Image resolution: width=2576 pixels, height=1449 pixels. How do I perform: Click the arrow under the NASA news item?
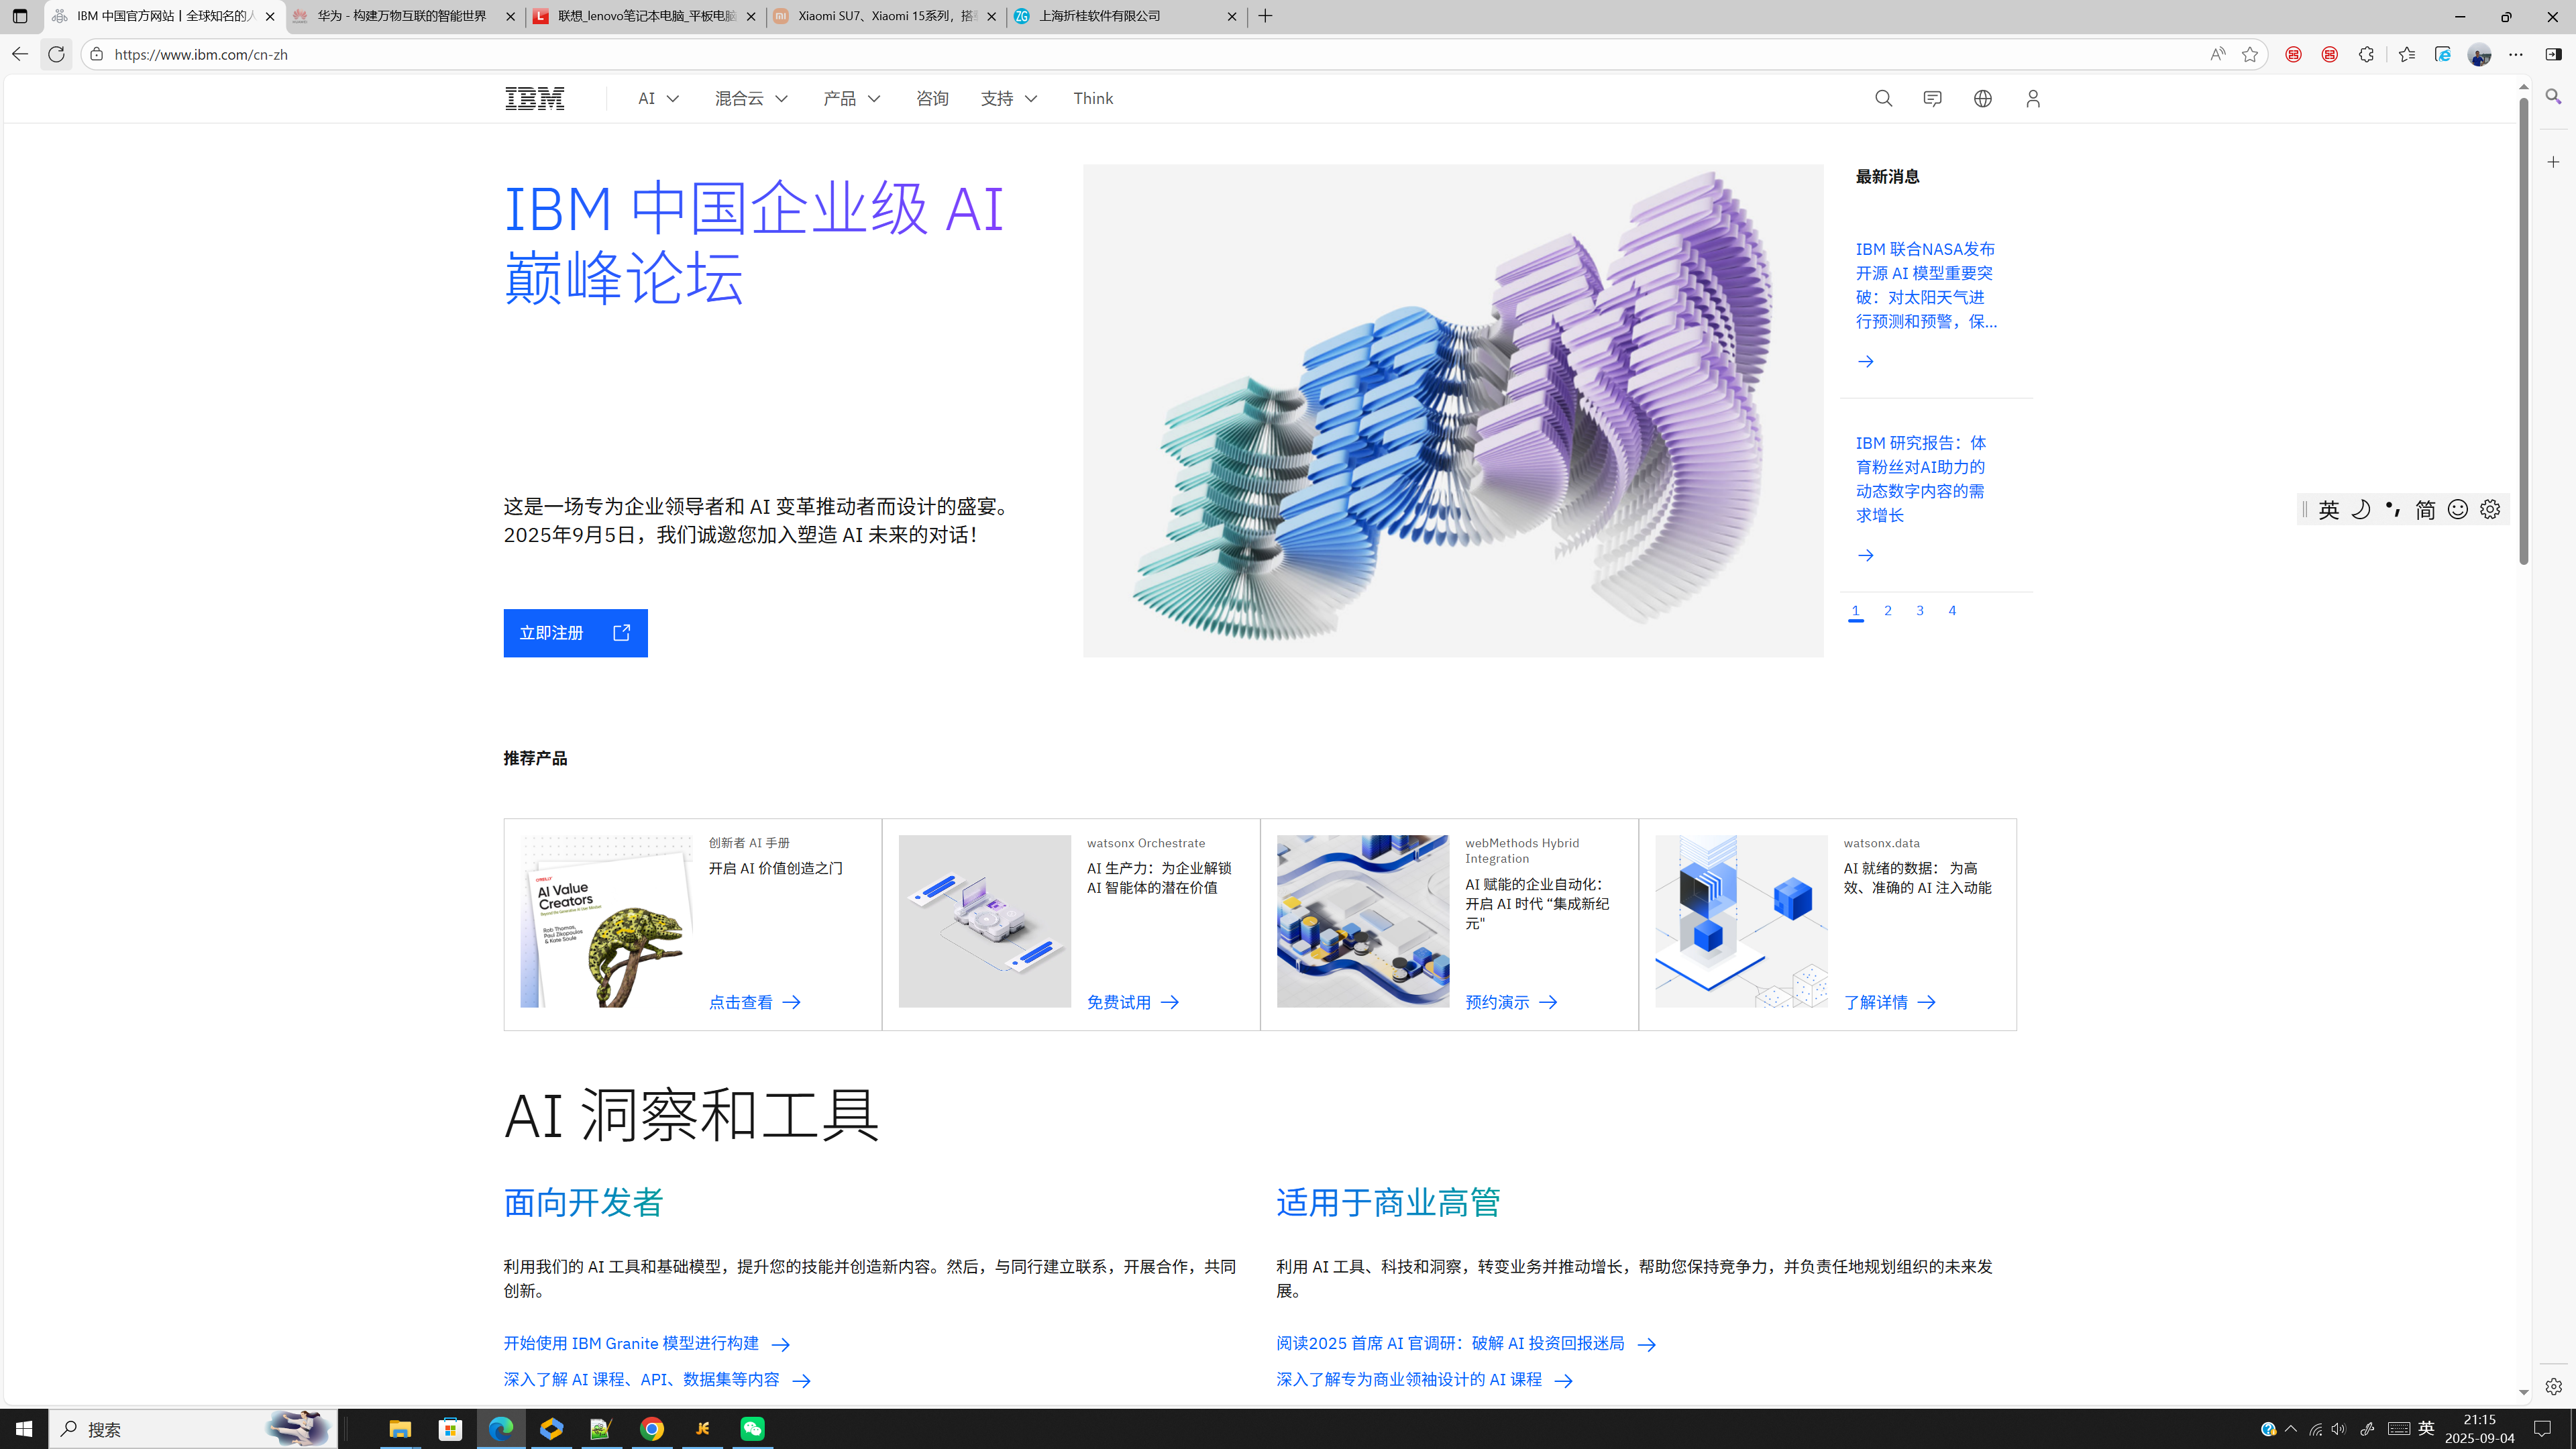coord(1865,361)
